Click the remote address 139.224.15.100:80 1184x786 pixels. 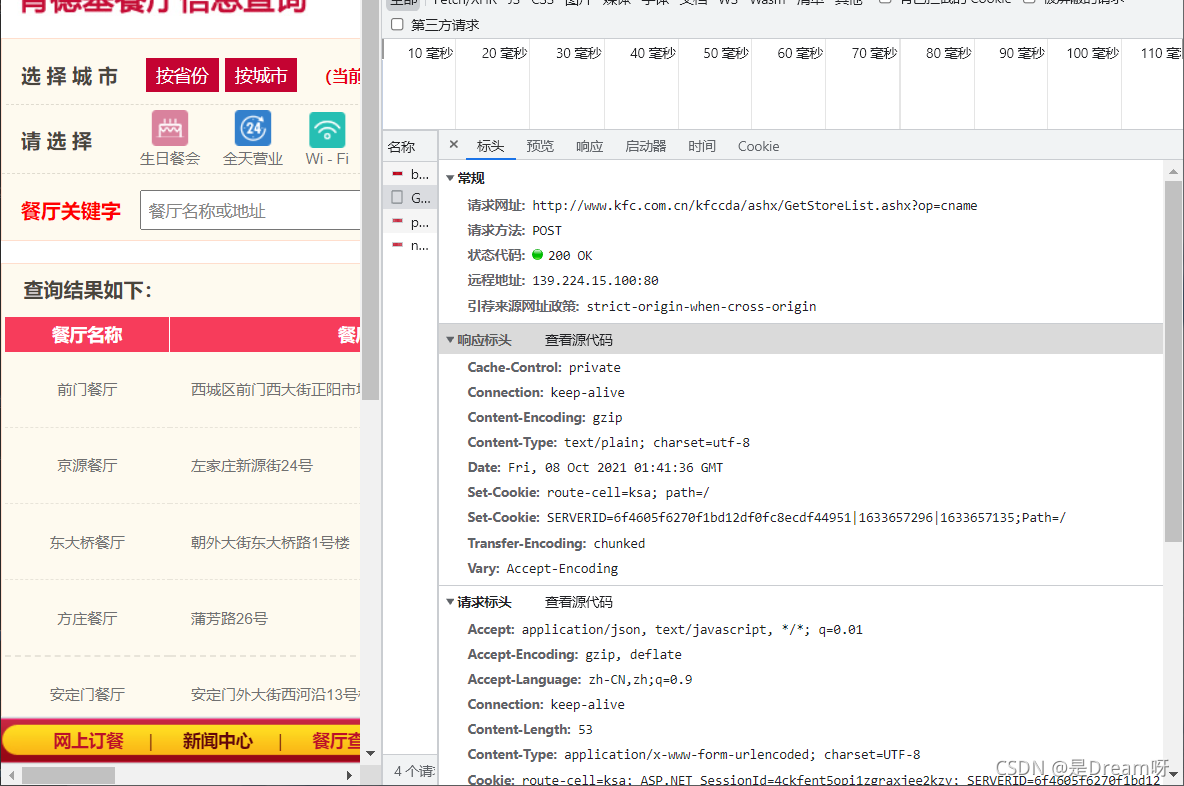click(x=595, y=280)
